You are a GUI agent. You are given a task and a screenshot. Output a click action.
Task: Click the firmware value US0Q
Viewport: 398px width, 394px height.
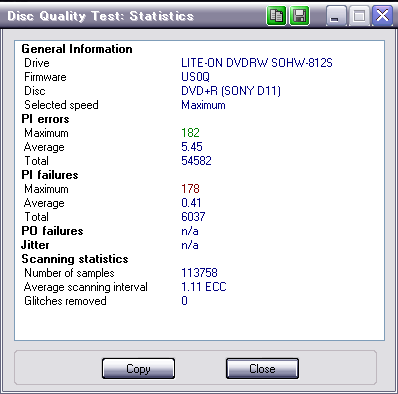click(x=195, y=77)
